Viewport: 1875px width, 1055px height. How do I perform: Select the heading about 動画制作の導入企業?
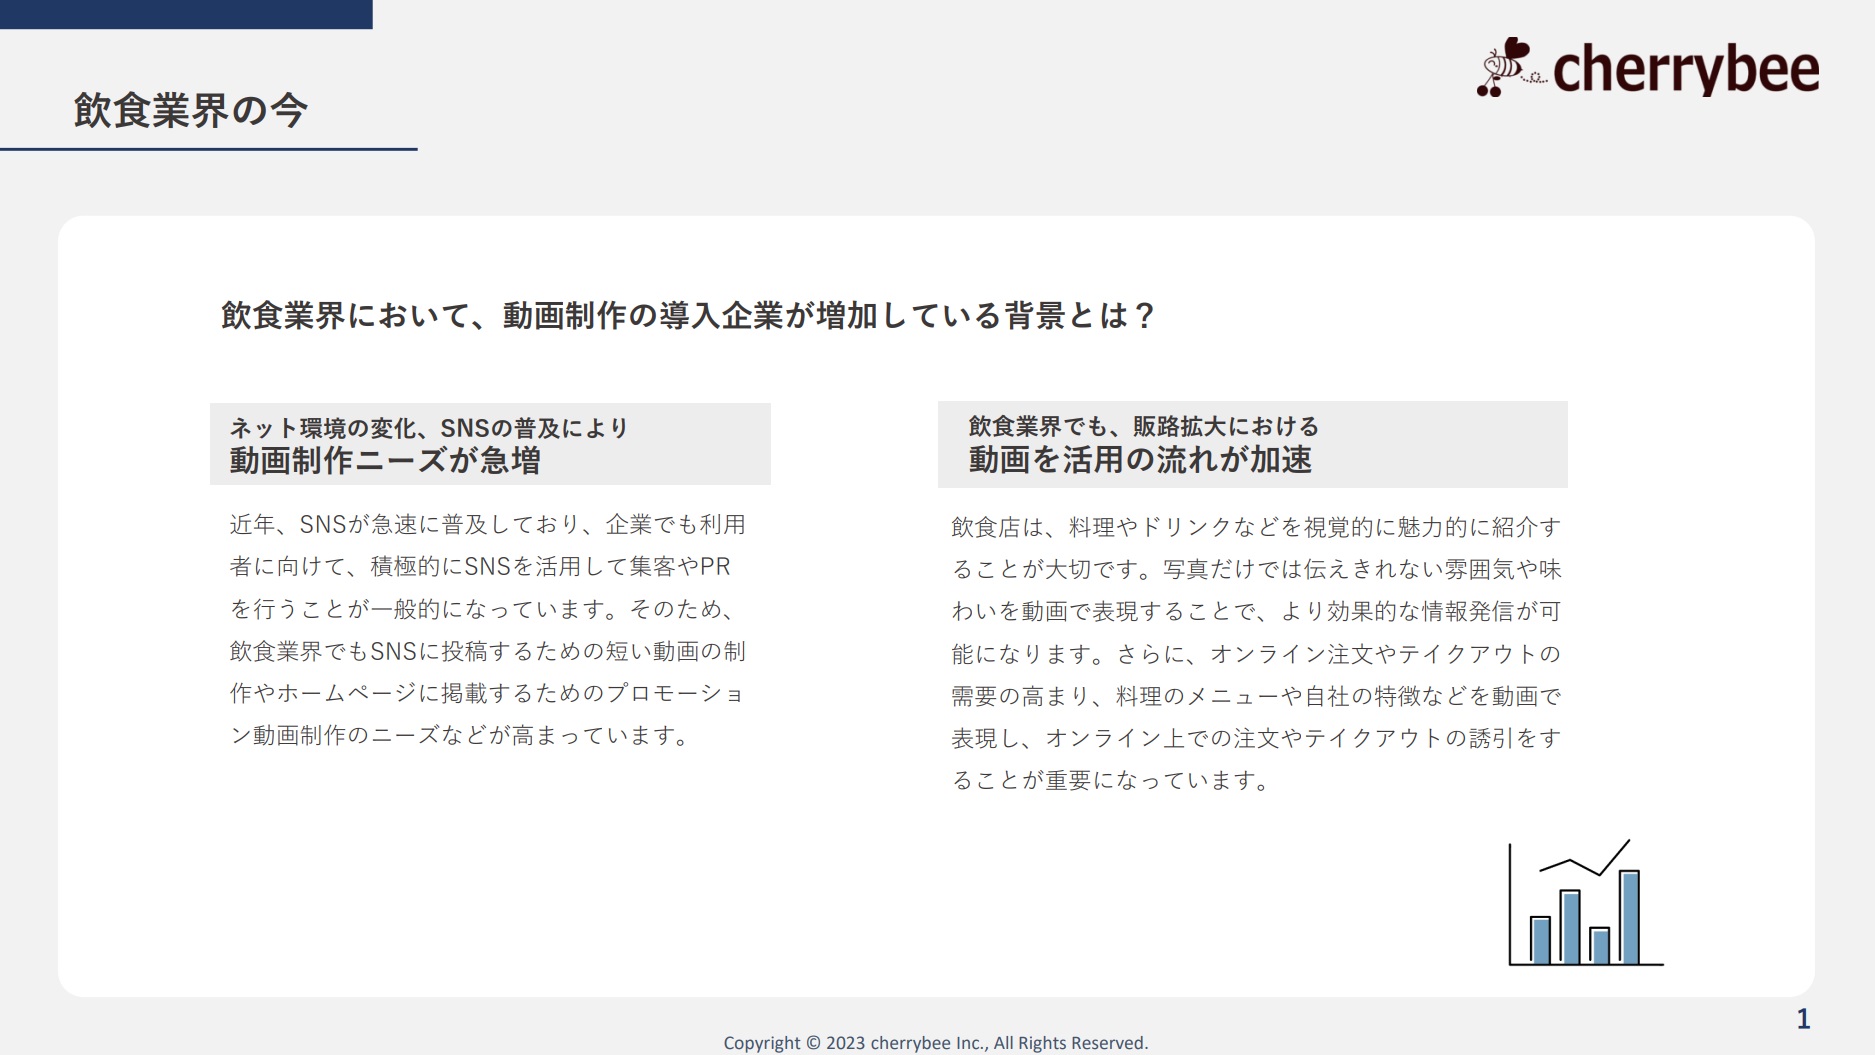(688, 316)
